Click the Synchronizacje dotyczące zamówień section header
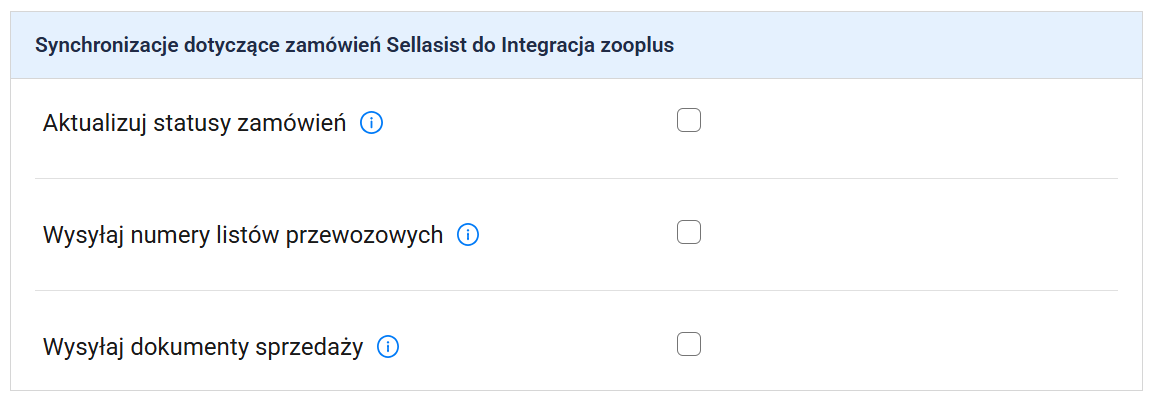 (355, 46)
